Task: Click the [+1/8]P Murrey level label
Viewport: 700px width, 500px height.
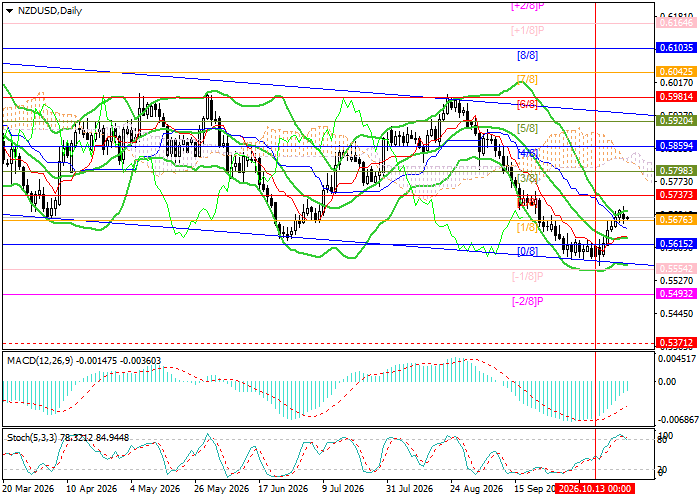Action: point(527,31)
